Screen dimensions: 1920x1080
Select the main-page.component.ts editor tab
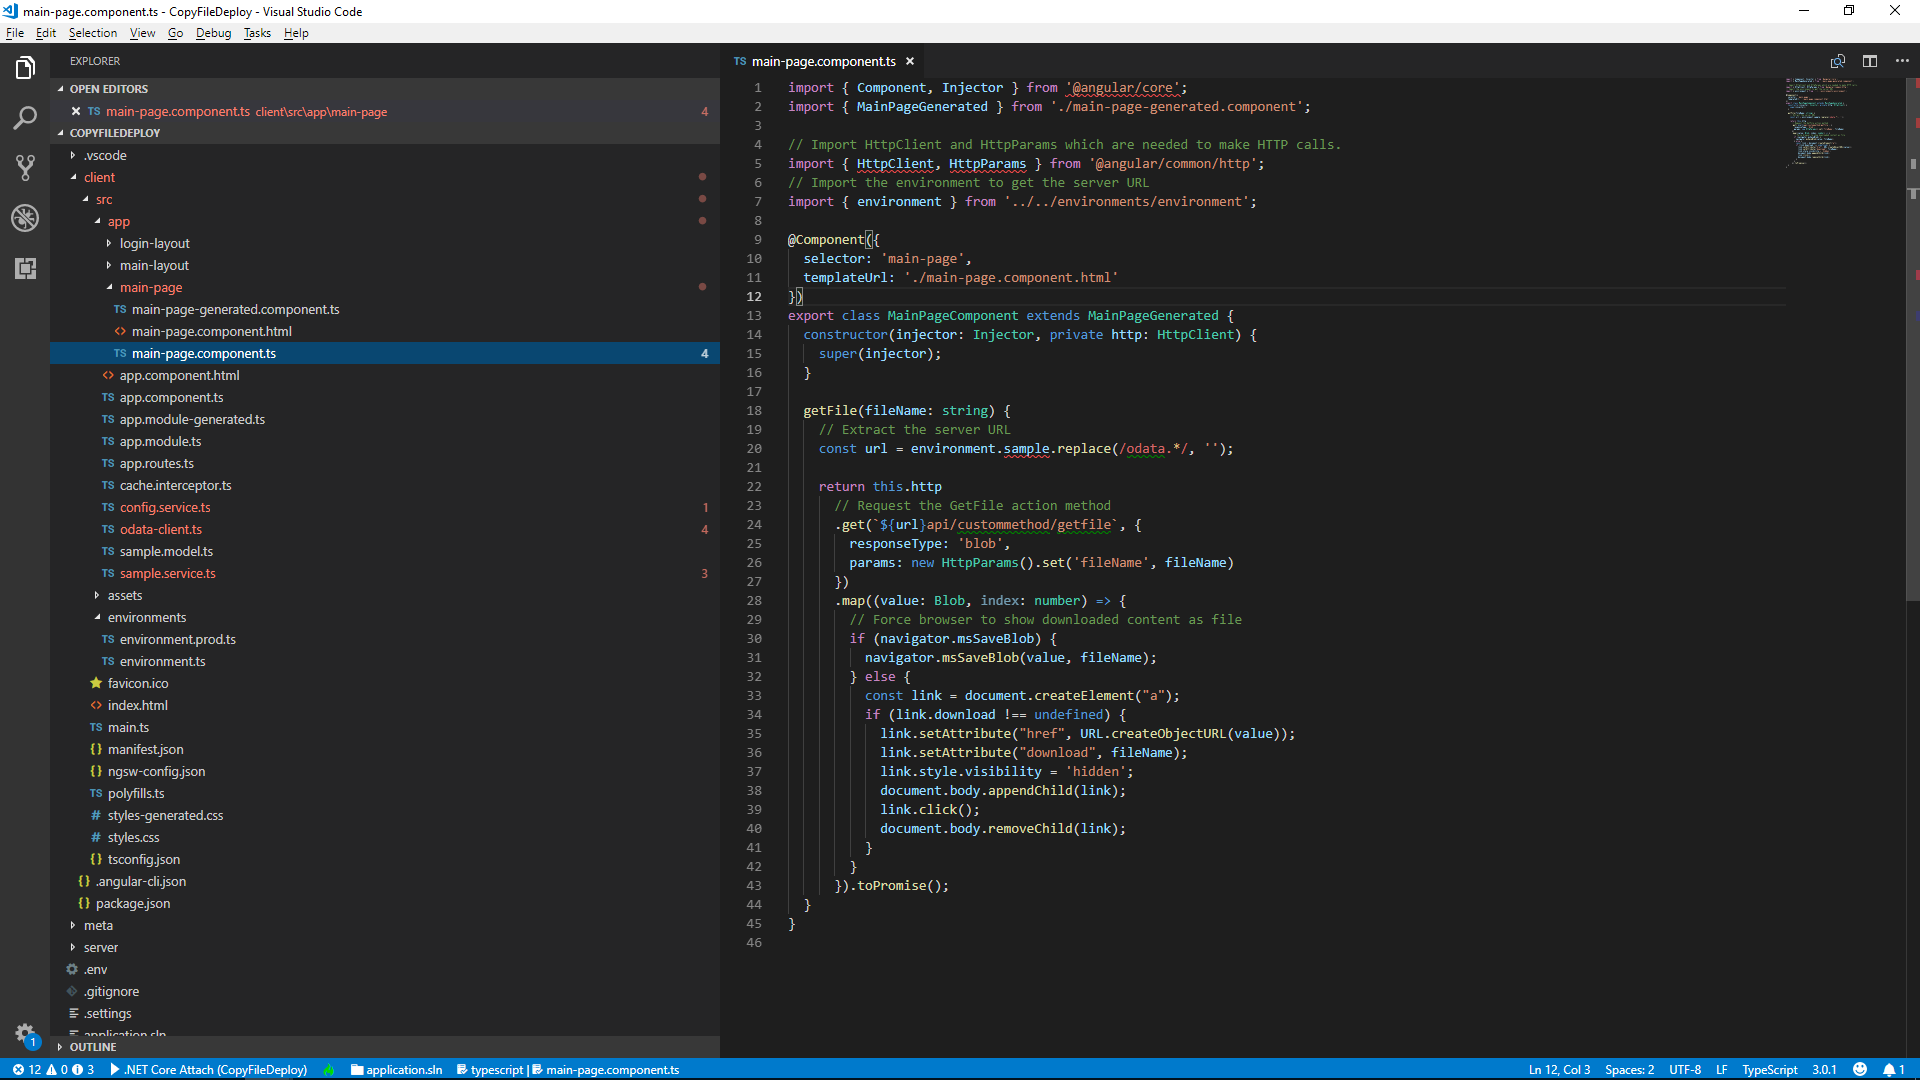pyautogui.click(x=823, y=61)
